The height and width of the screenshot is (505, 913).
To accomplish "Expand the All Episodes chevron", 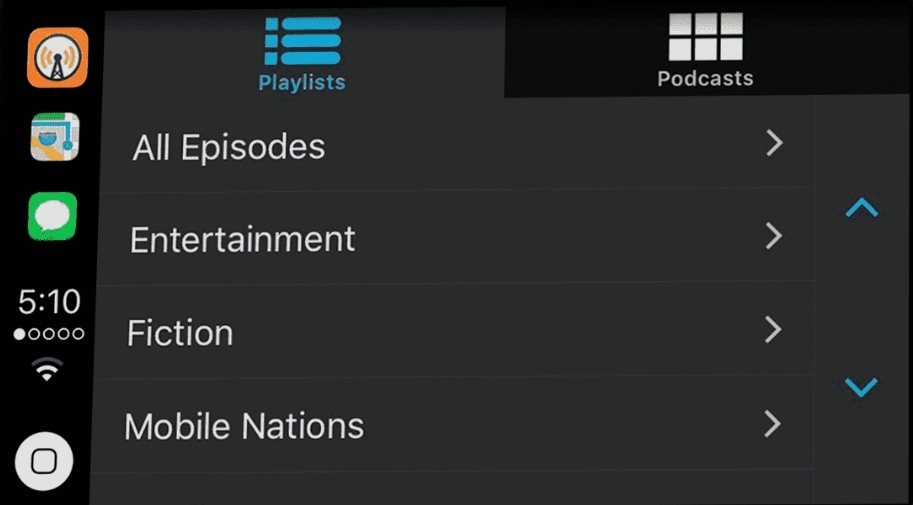I will click(774, 143).
